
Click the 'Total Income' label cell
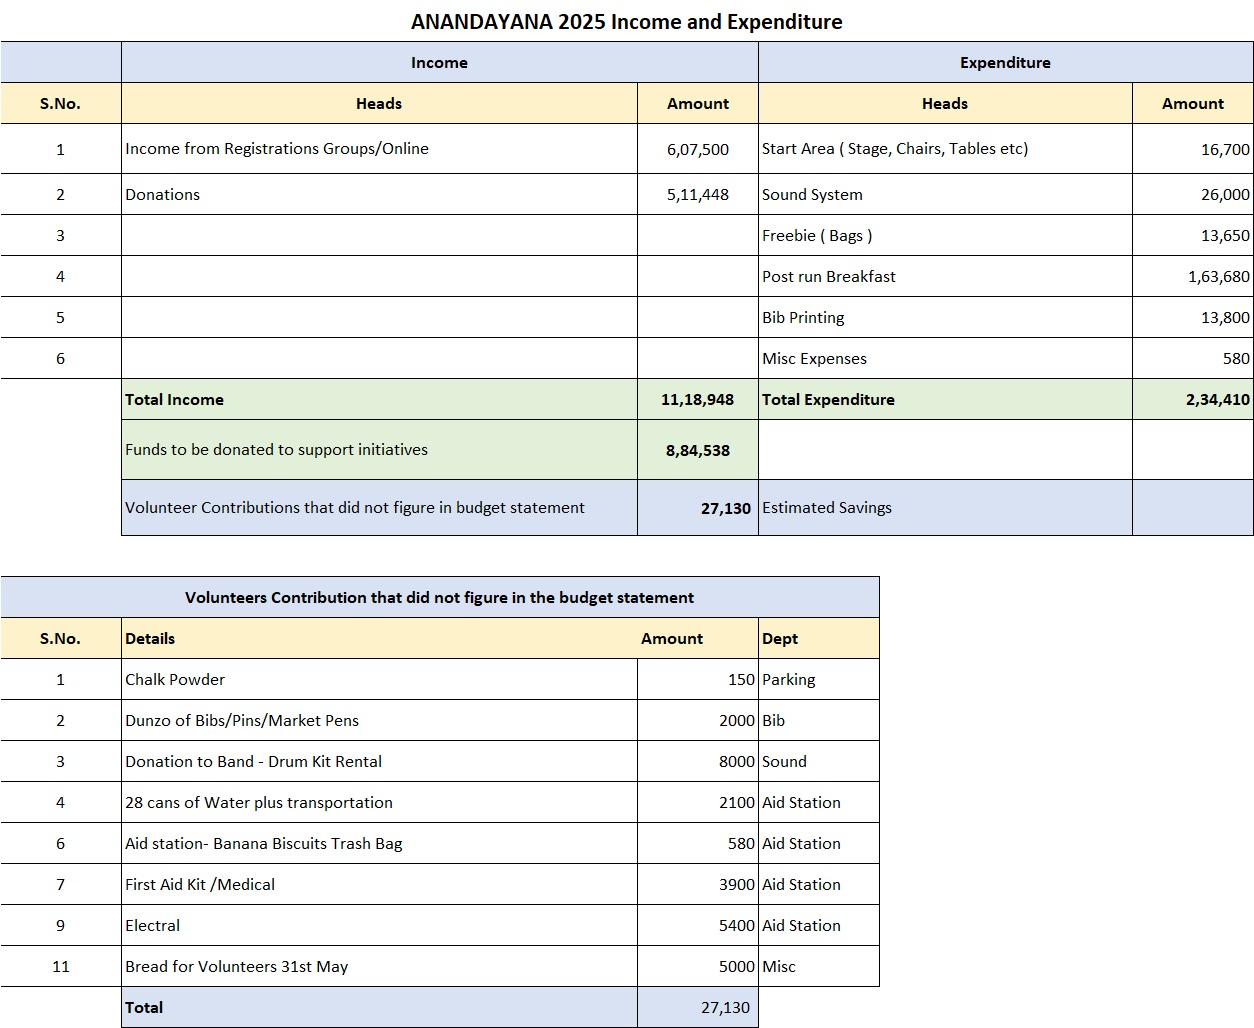click(x=379, y=399)
